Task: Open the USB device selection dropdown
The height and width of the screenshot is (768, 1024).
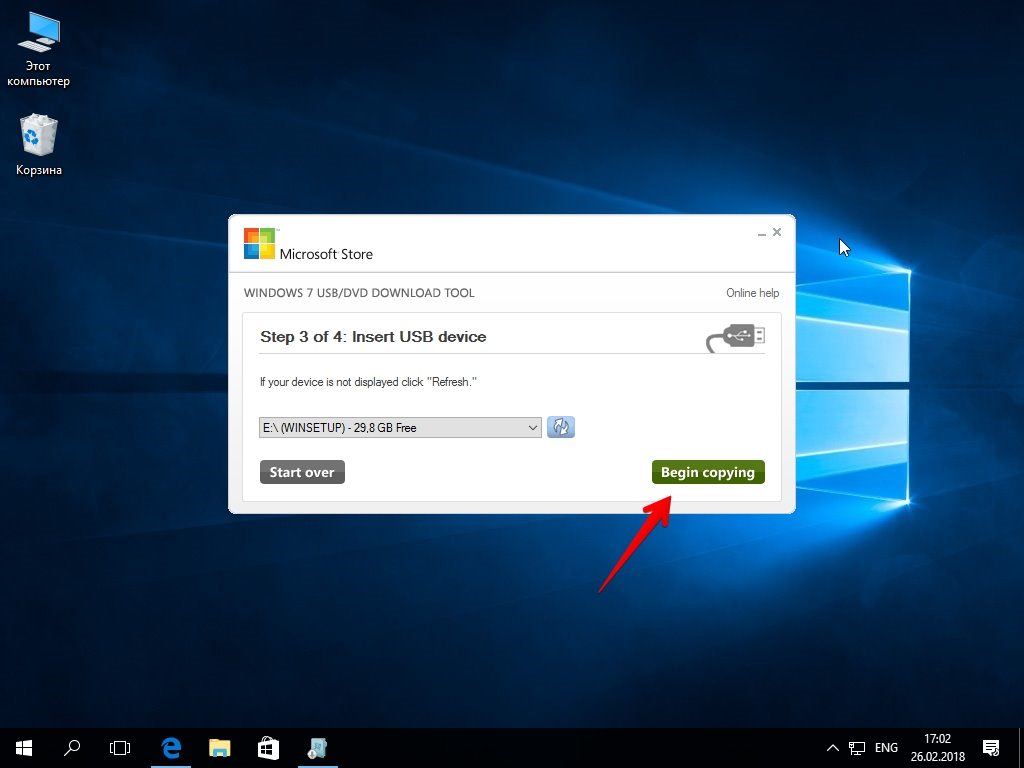Action: 400,428
